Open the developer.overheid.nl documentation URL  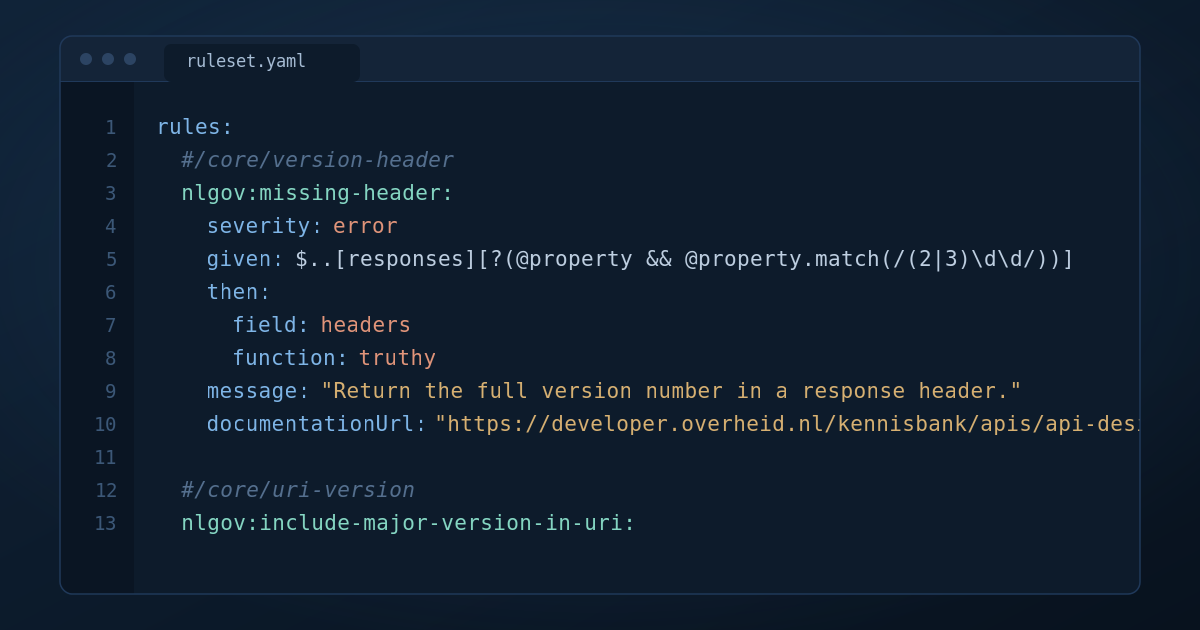[x=787, y=424]
